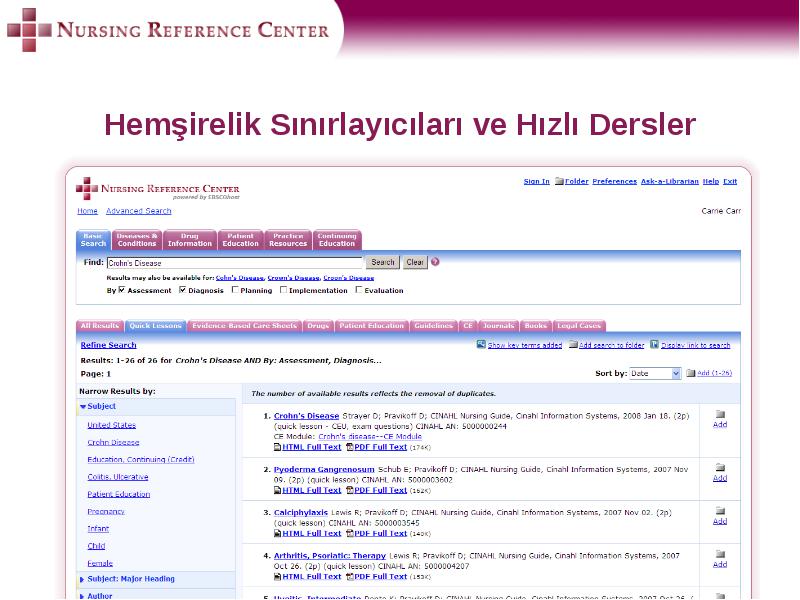Select the Quick Lessons results tab
The image size is (800, 600).
tap(155, 326)
